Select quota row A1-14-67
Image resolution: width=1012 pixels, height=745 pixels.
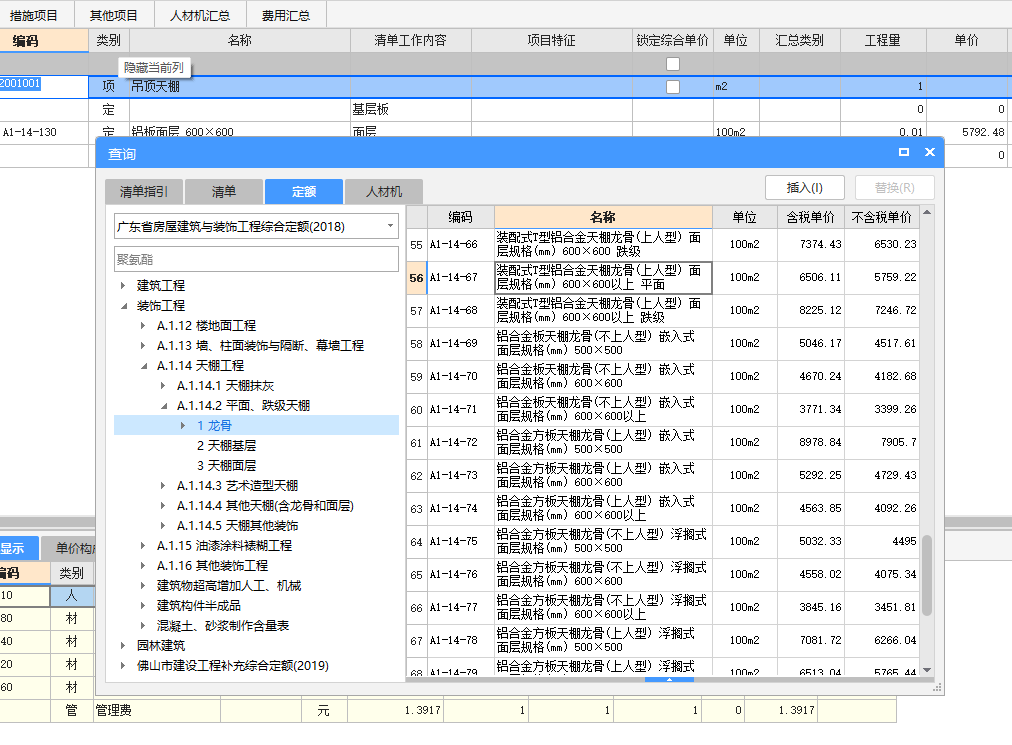pyautogui.click(x=663, y=278)
